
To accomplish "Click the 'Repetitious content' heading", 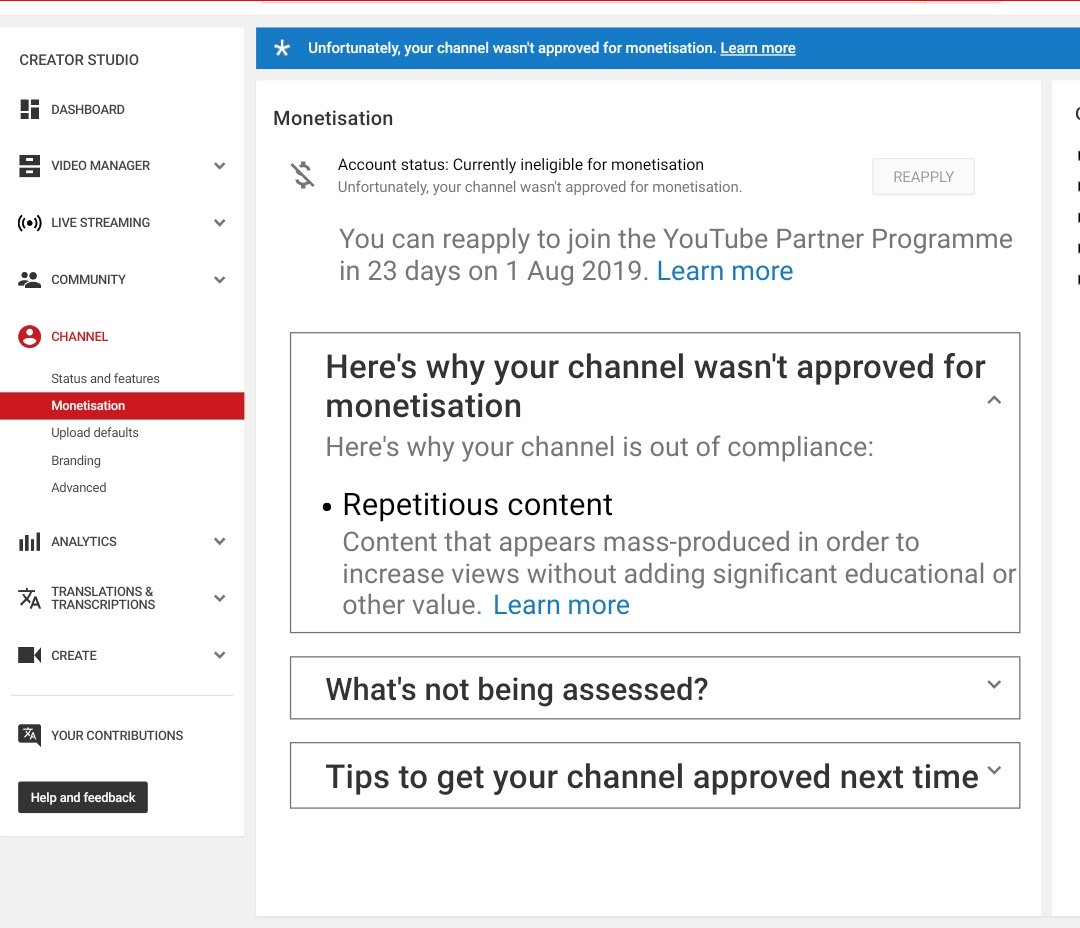I will point(477,505).
